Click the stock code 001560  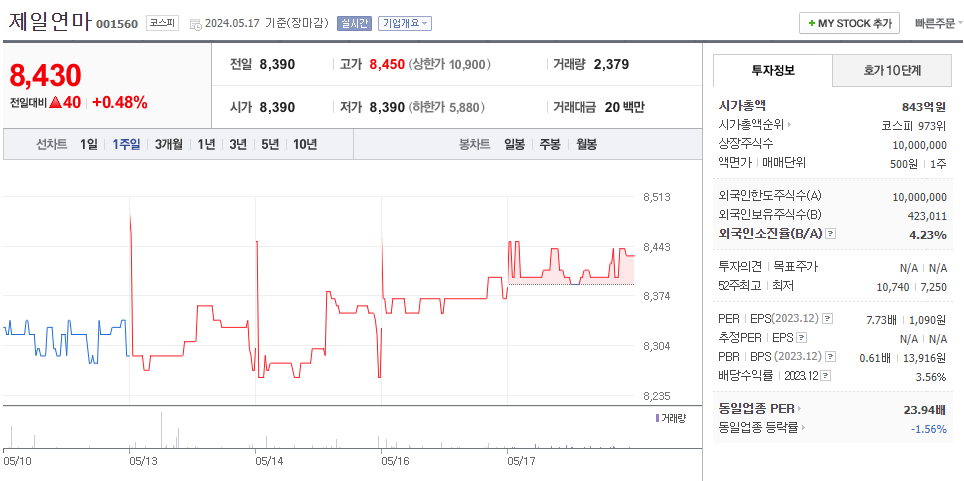(117, 25)
